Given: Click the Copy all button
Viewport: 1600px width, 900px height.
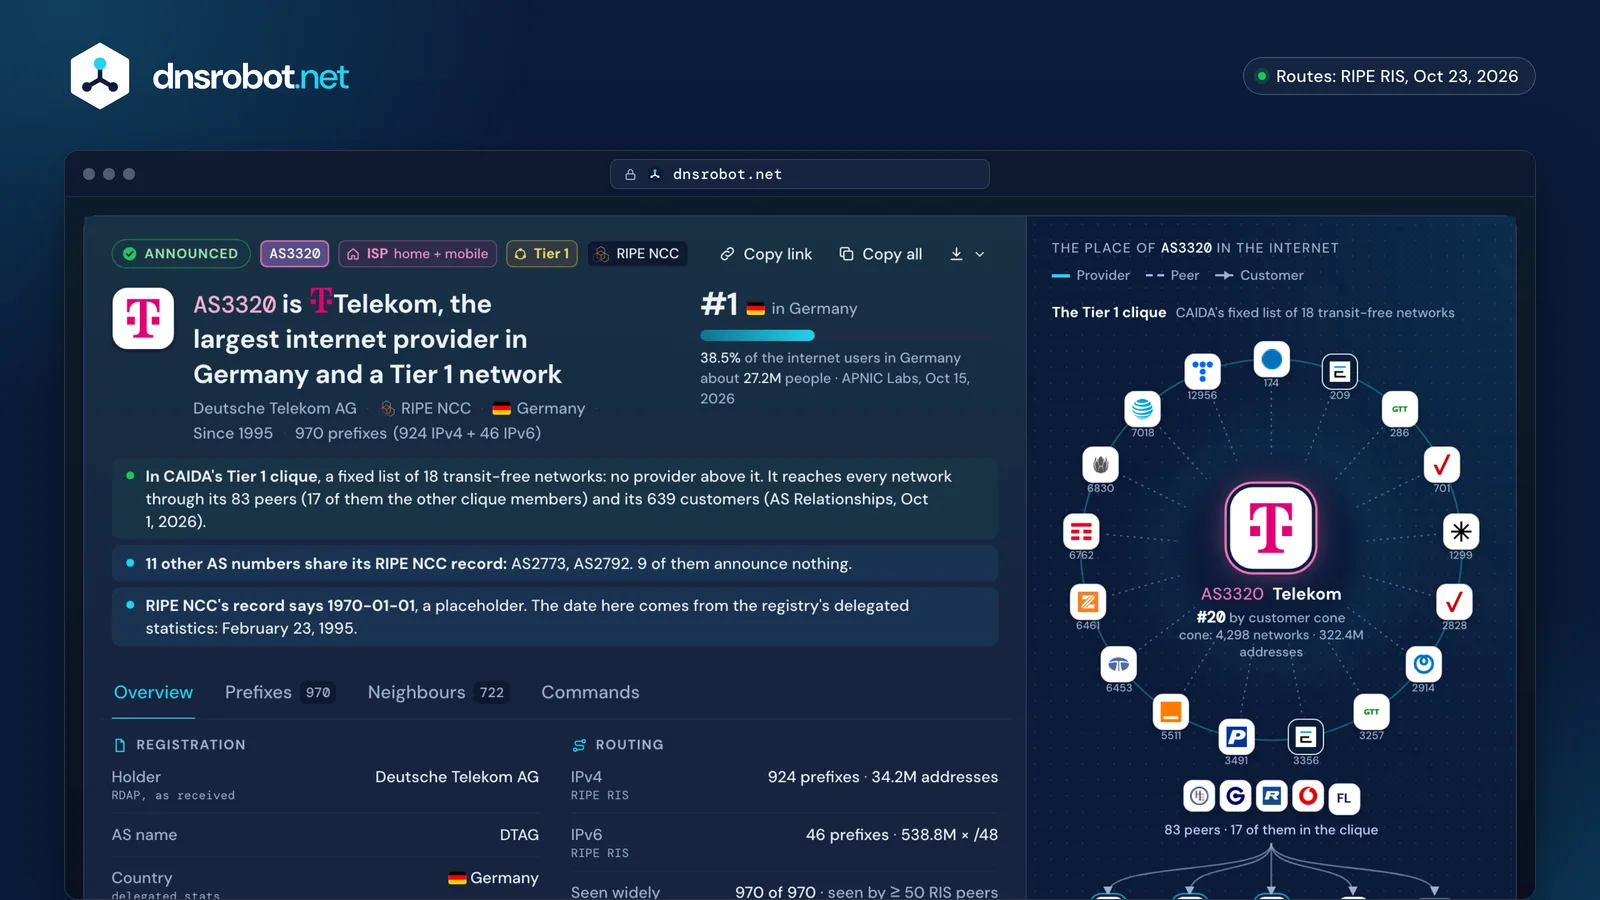Looking at the screenshot, I should (880, 254).
